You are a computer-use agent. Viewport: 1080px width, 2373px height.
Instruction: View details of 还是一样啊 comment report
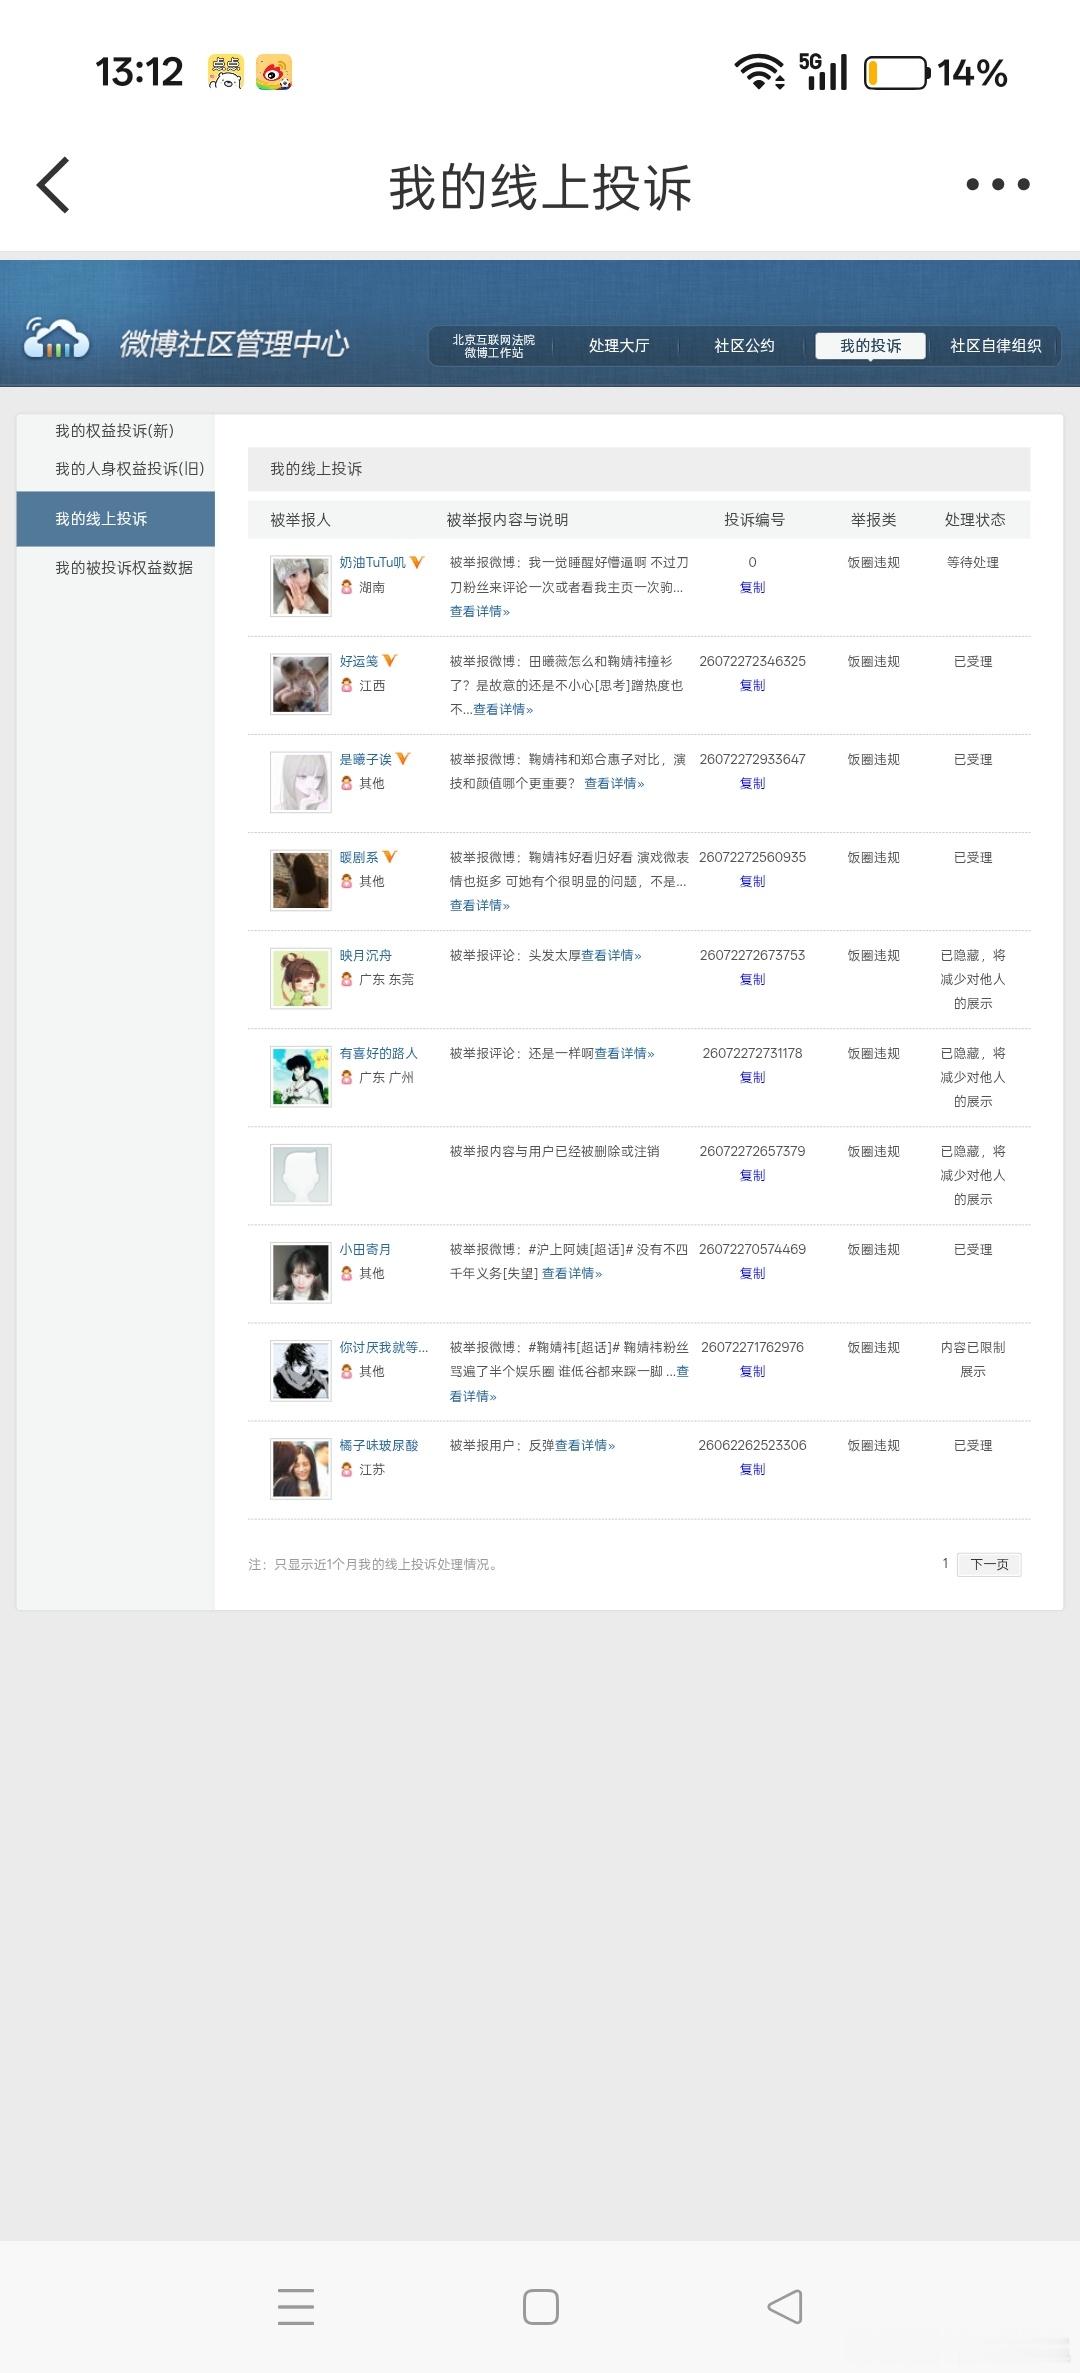click(624, 1053)
